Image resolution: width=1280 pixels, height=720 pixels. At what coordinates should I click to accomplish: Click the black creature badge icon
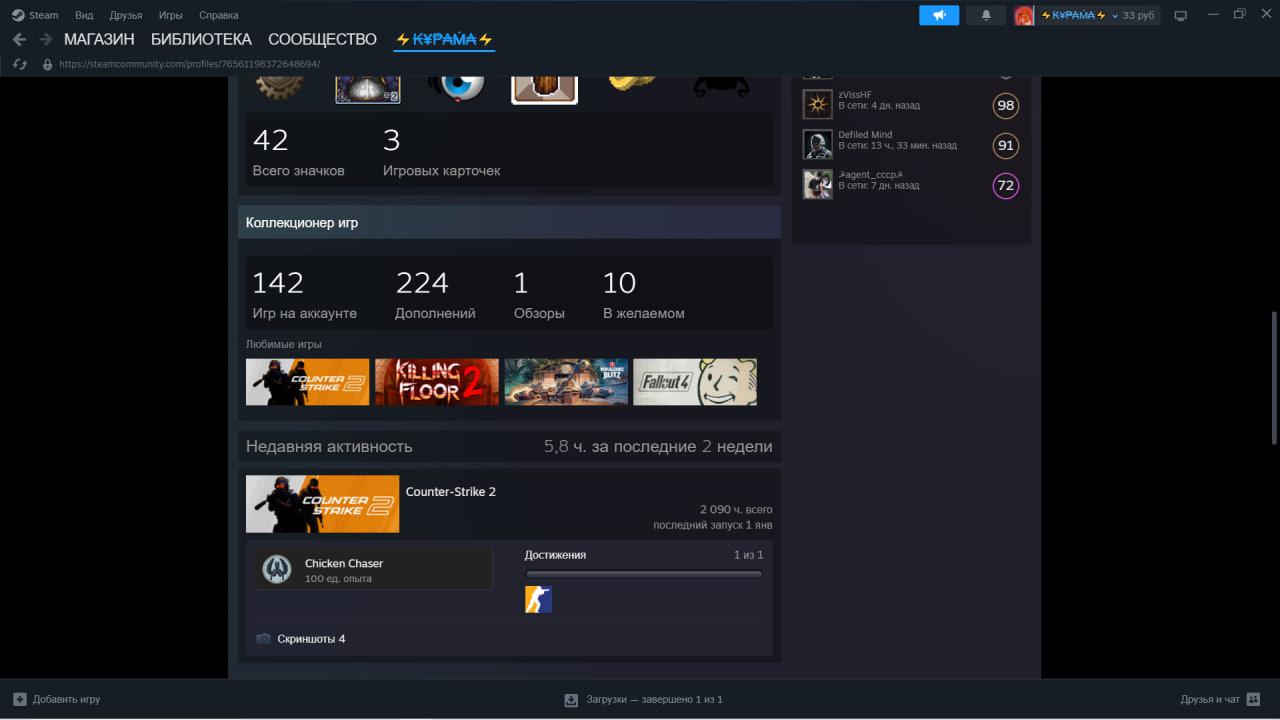[721, 86]
